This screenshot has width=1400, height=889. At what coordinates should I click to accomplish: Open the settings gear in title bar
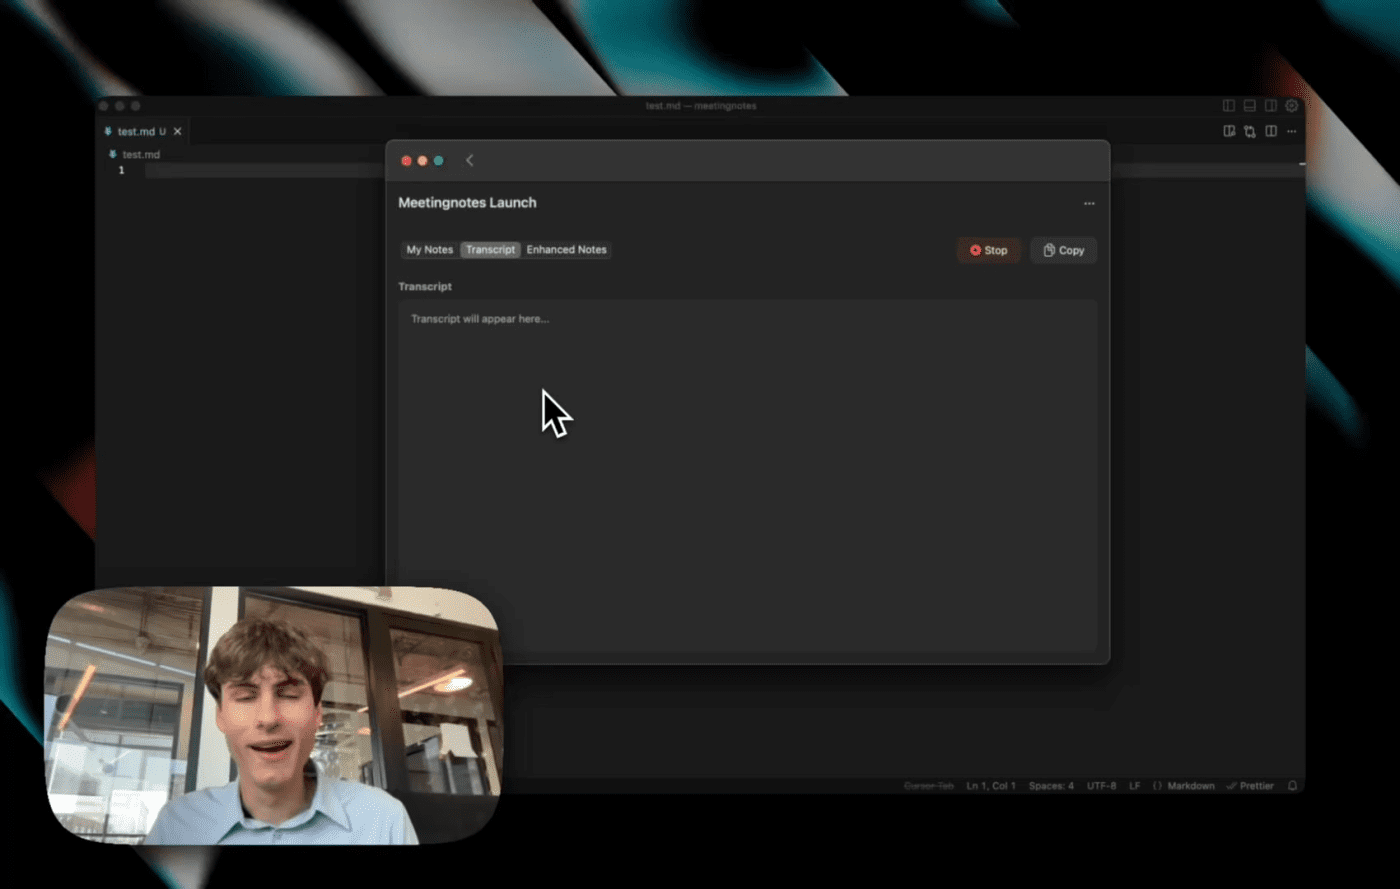1291,106
